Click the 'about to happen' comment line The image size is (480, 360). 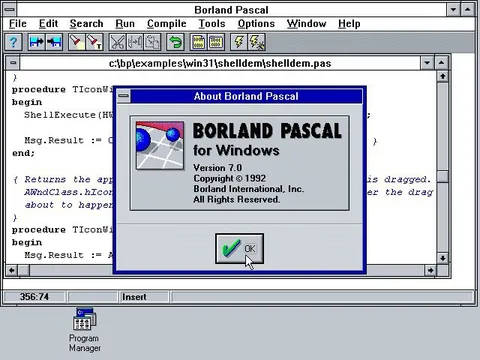click(69, 205)
